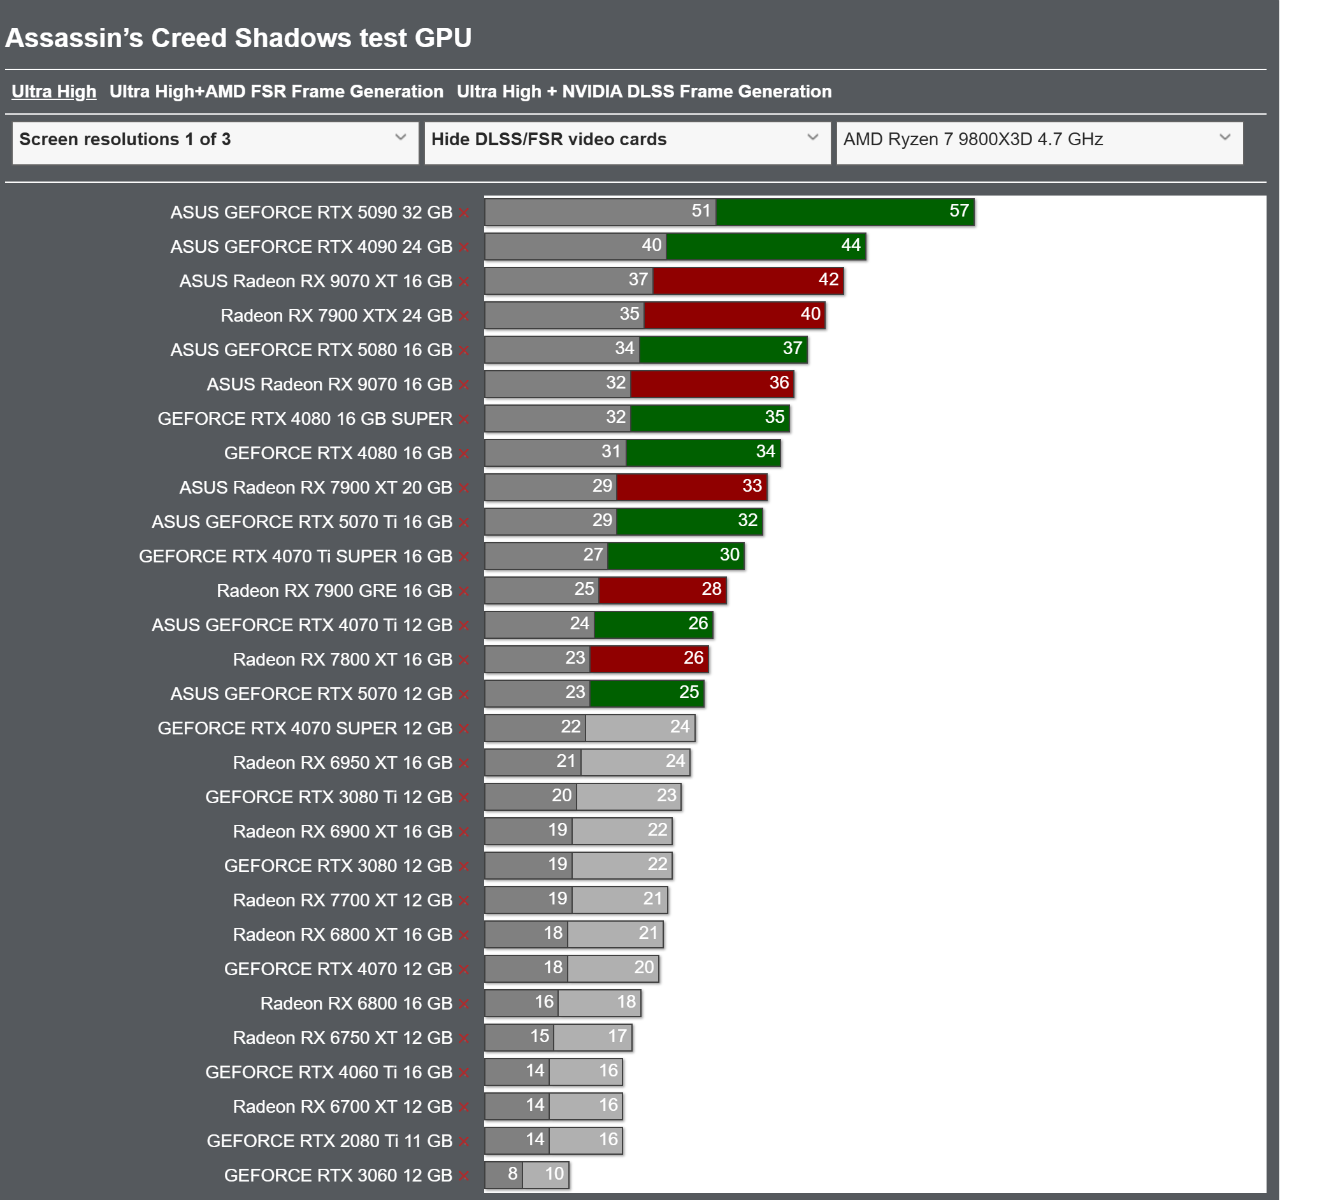Remove GEFORCE RTX 4070 Ti SUPER 16 GB via X

click(x=465, y=558)
